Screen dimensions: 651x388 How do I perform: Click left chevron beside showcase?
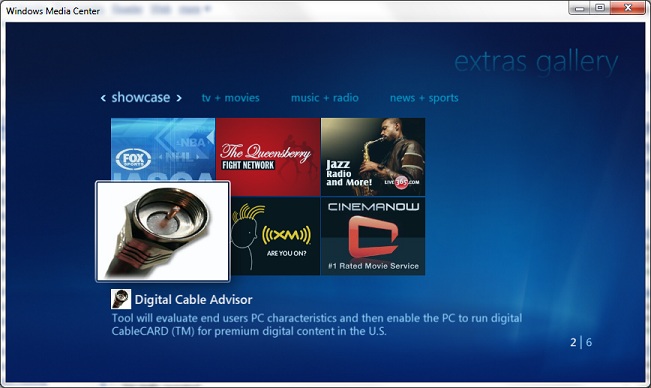pyautogui.click(x=103, y=98)
